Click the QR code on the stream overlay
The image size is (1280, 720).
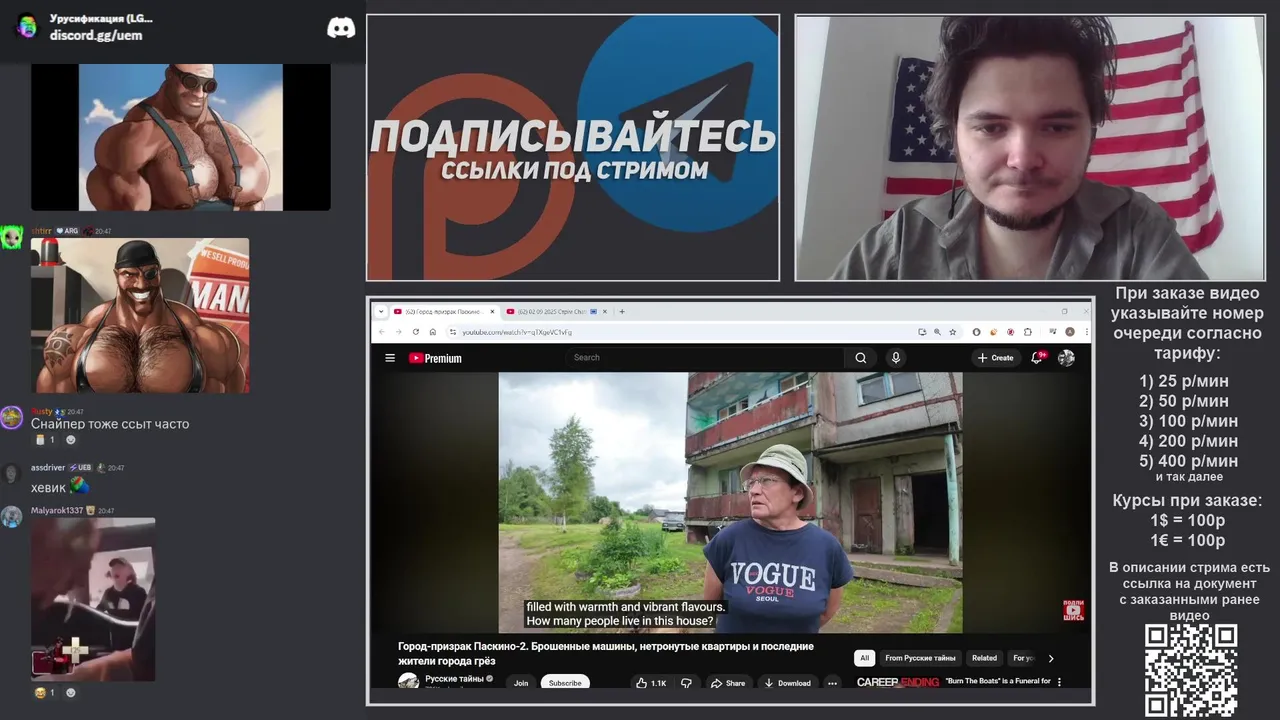[1191, 669]
